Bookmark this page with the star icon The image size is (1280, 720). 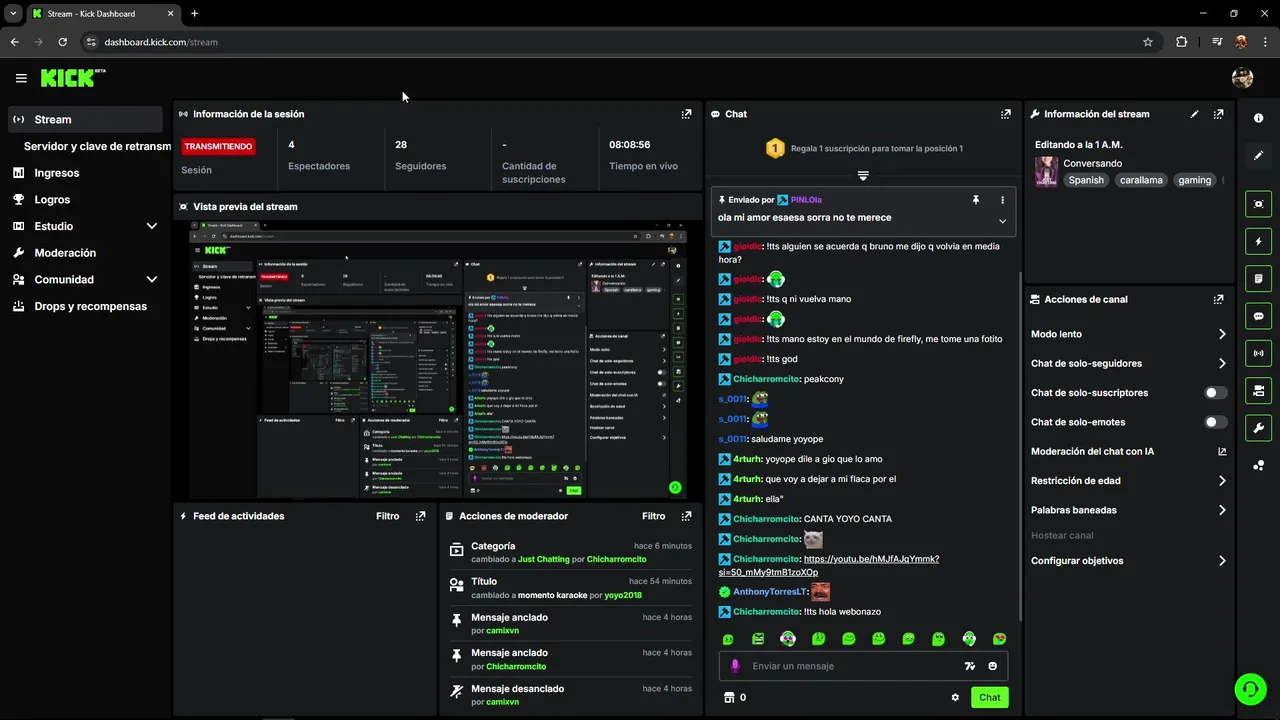point(1148,42)
